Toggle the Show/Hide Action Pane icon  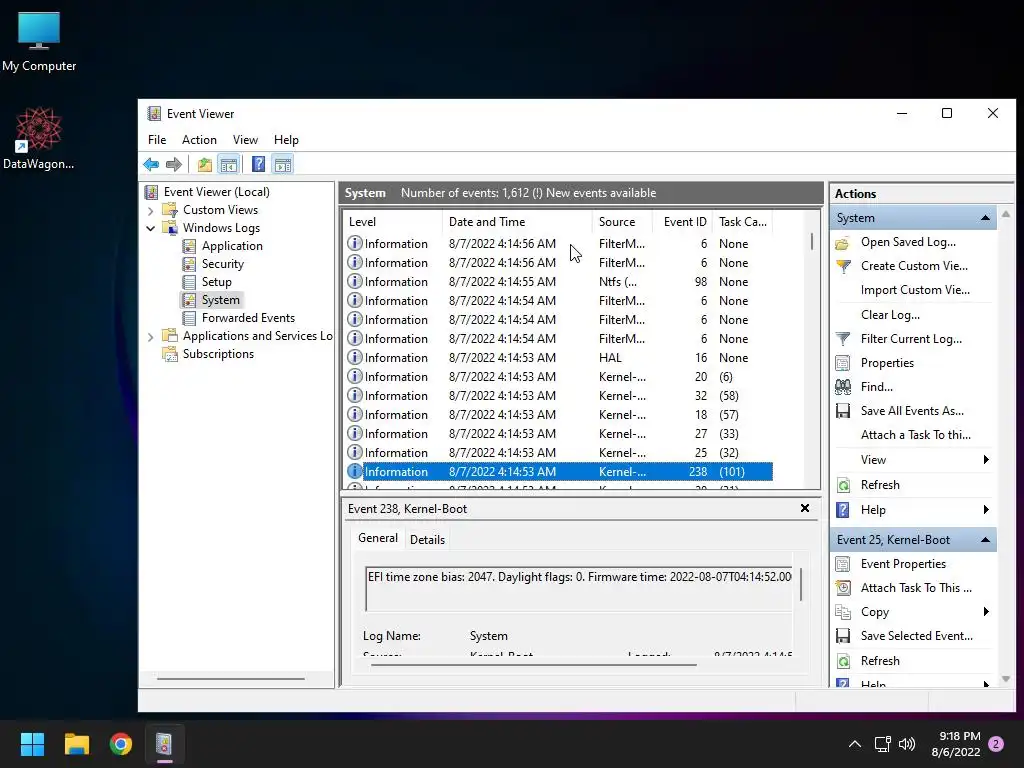(283, 165)
